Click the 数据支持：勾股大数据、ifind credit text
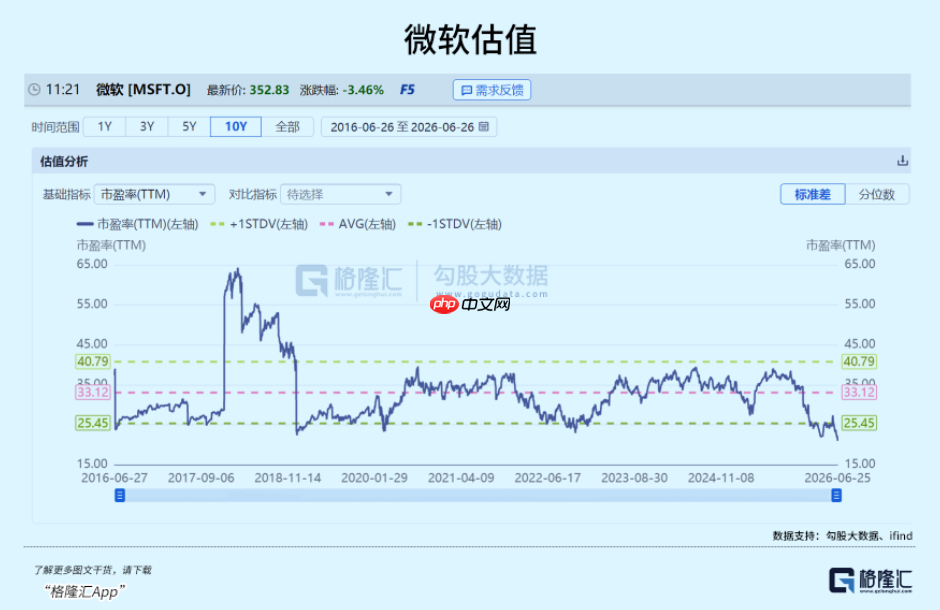This screenshot has height=610, width=940. (842, 536)
